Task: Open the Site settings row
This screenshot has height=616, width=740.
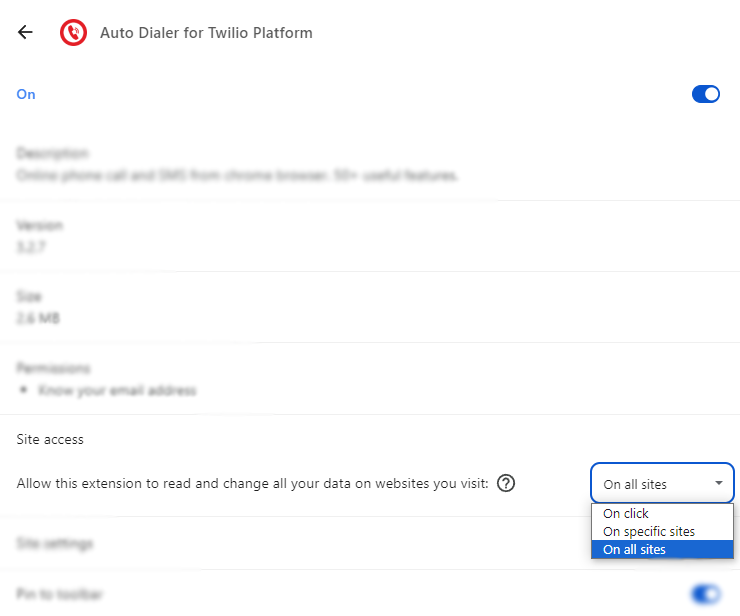Action: tap(55, 544)
